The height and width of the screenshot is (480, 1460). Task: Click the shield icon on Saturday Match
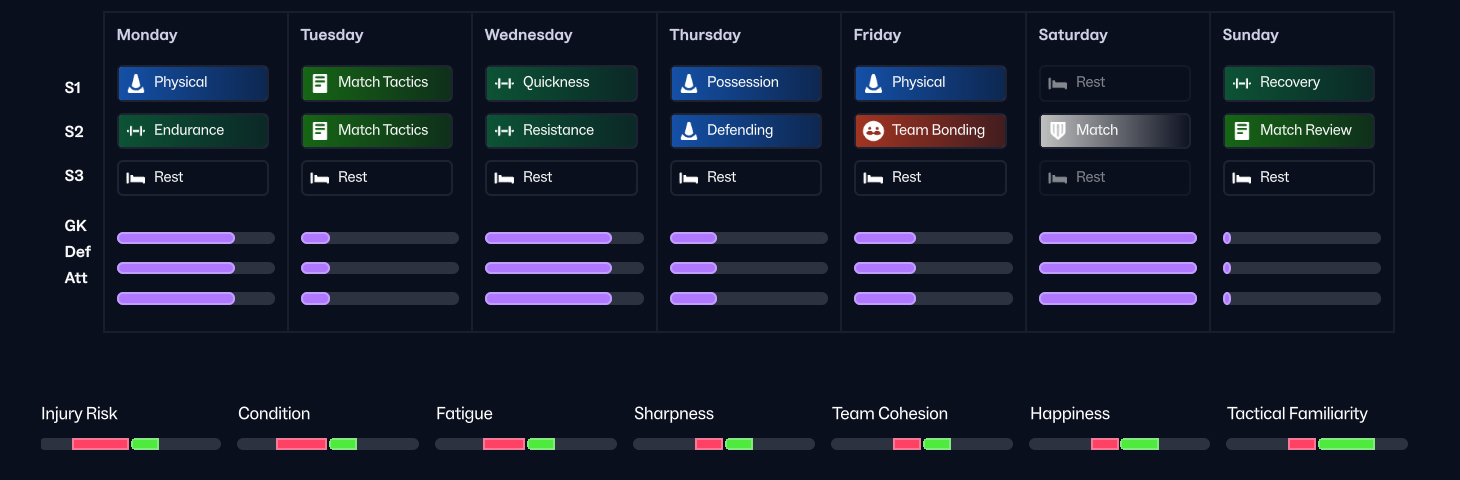point(1057,131)
